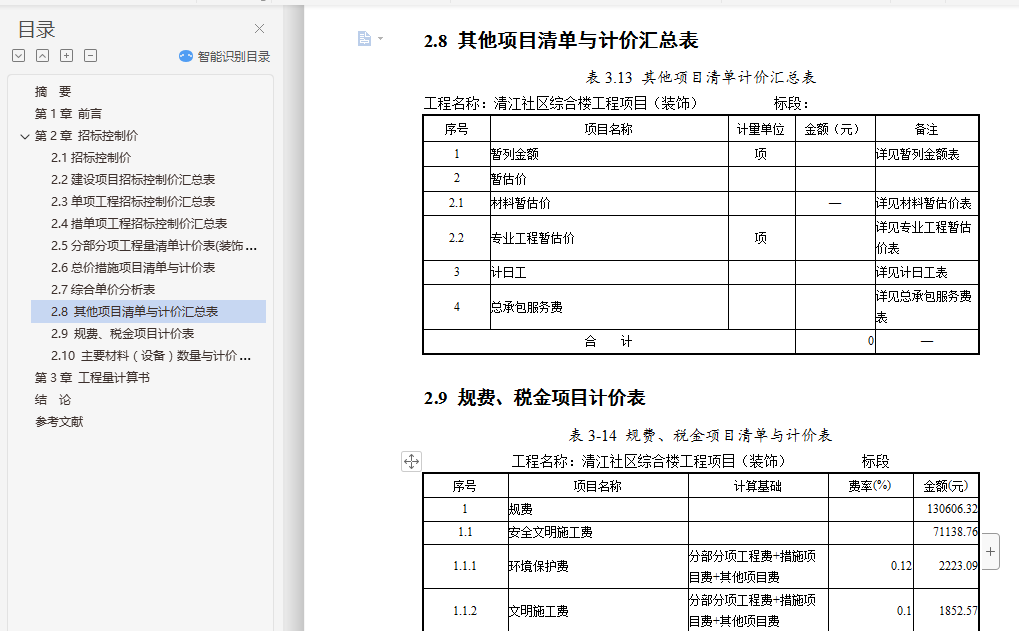The height and width of the screenshot is (631, 1019).
Task: Click the remove heading level minus icon
Action: [x=90, y=56]
